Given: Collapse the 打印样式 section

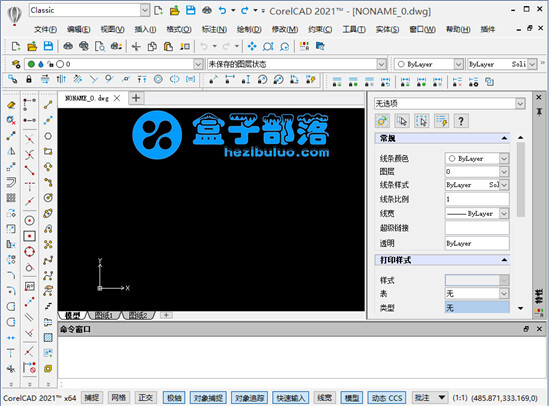Looking at the screenshot, I should tap(504, 260).
